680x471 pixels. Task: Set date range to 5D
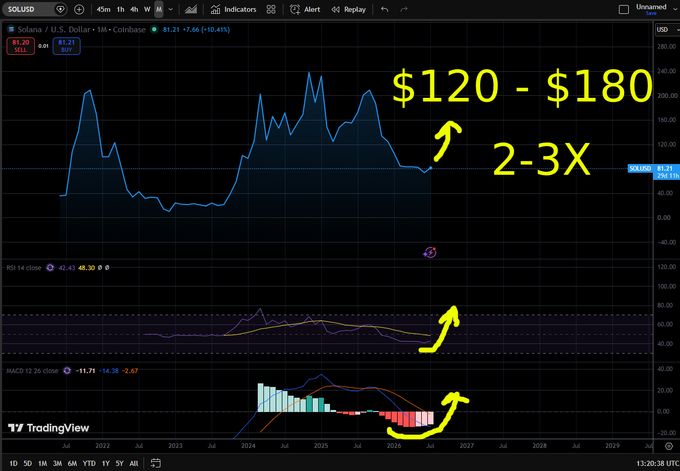click(27, 463)
